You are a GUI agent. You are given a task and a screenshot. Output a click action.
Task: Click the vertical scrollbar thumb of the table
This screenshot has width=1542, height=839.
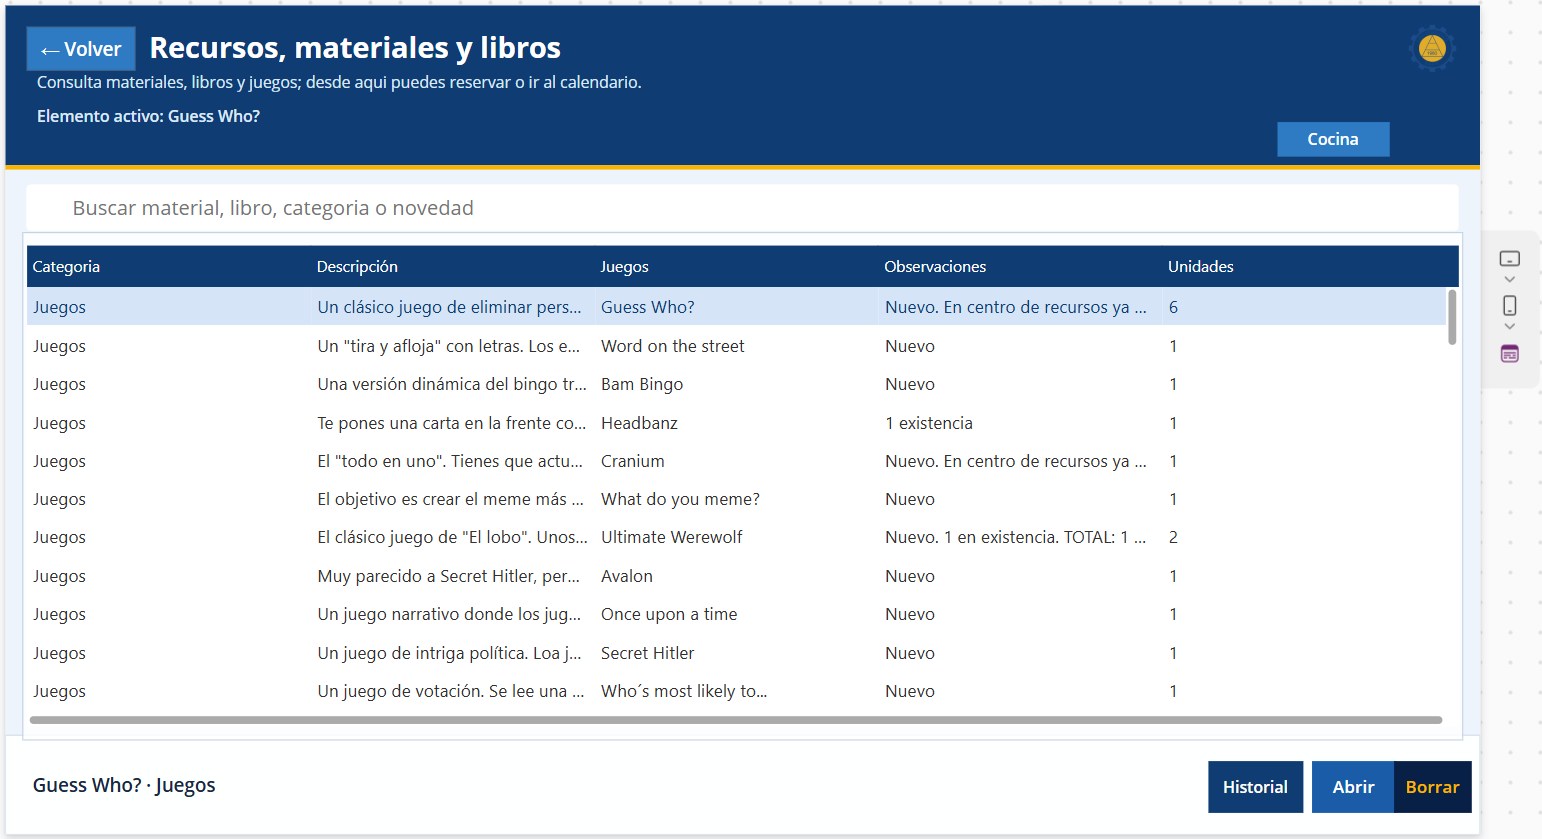1452,317
